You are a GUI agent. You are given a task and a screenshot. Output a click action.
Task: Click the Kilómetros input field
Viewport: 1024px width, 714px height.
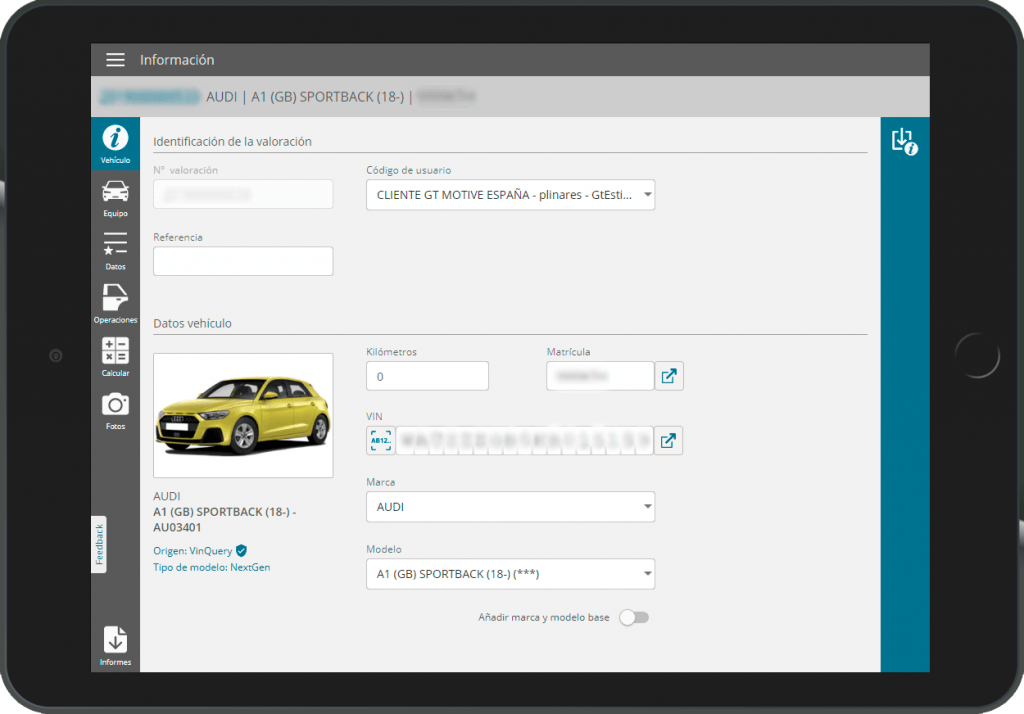click(x=427, y=376)
